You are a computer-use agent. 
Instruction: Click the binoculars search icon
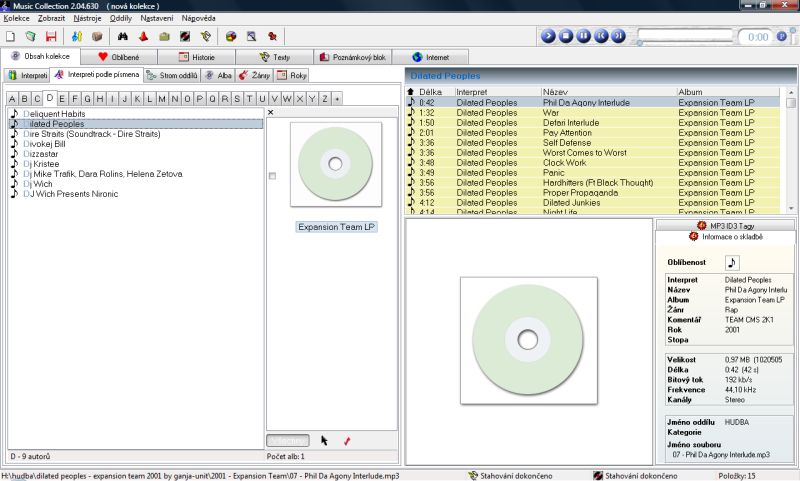(123, 37)
